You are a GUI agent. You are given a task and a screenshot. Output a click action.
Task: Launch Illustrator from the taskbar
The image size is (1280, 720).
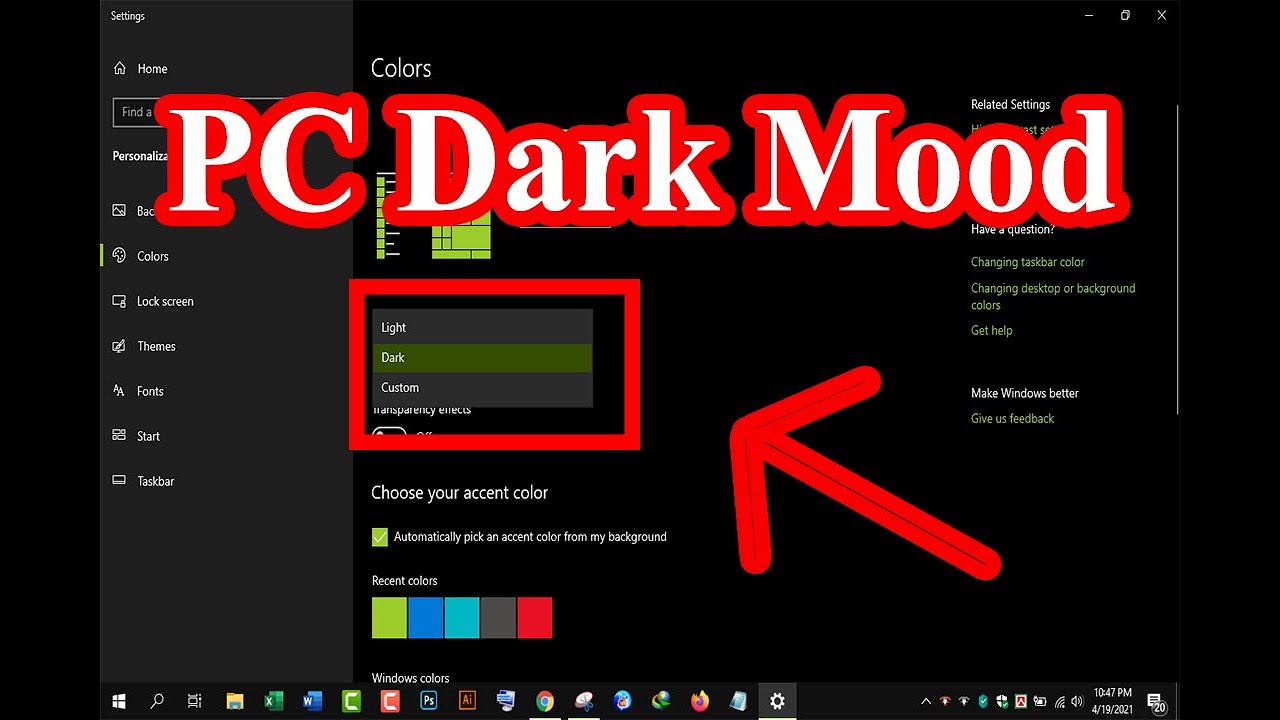[x=467, y=701]
